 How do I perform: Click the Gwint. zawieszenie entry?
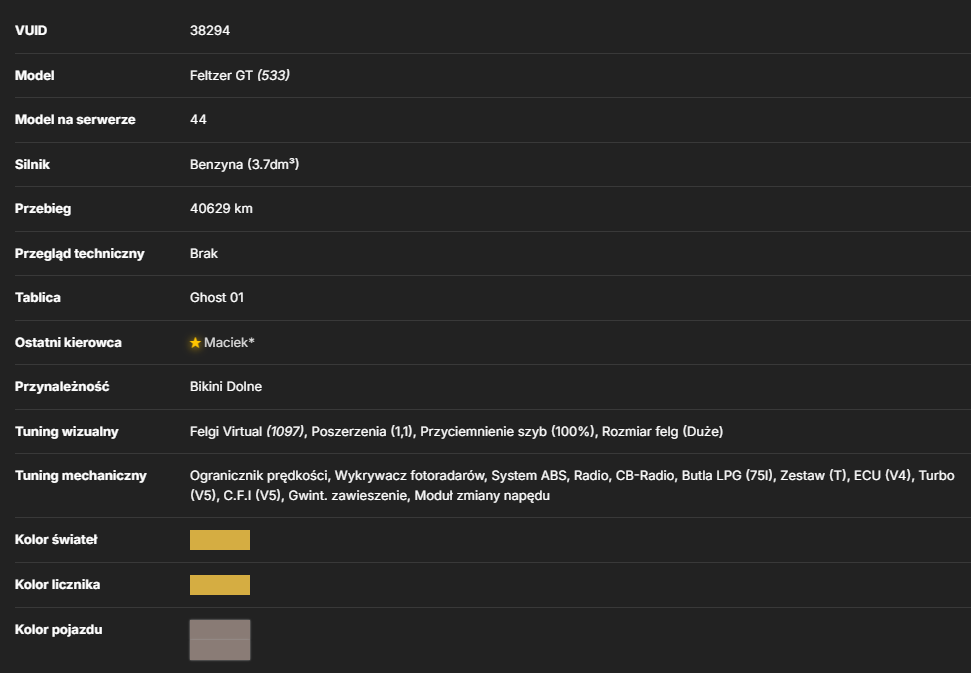click(348, 495)
